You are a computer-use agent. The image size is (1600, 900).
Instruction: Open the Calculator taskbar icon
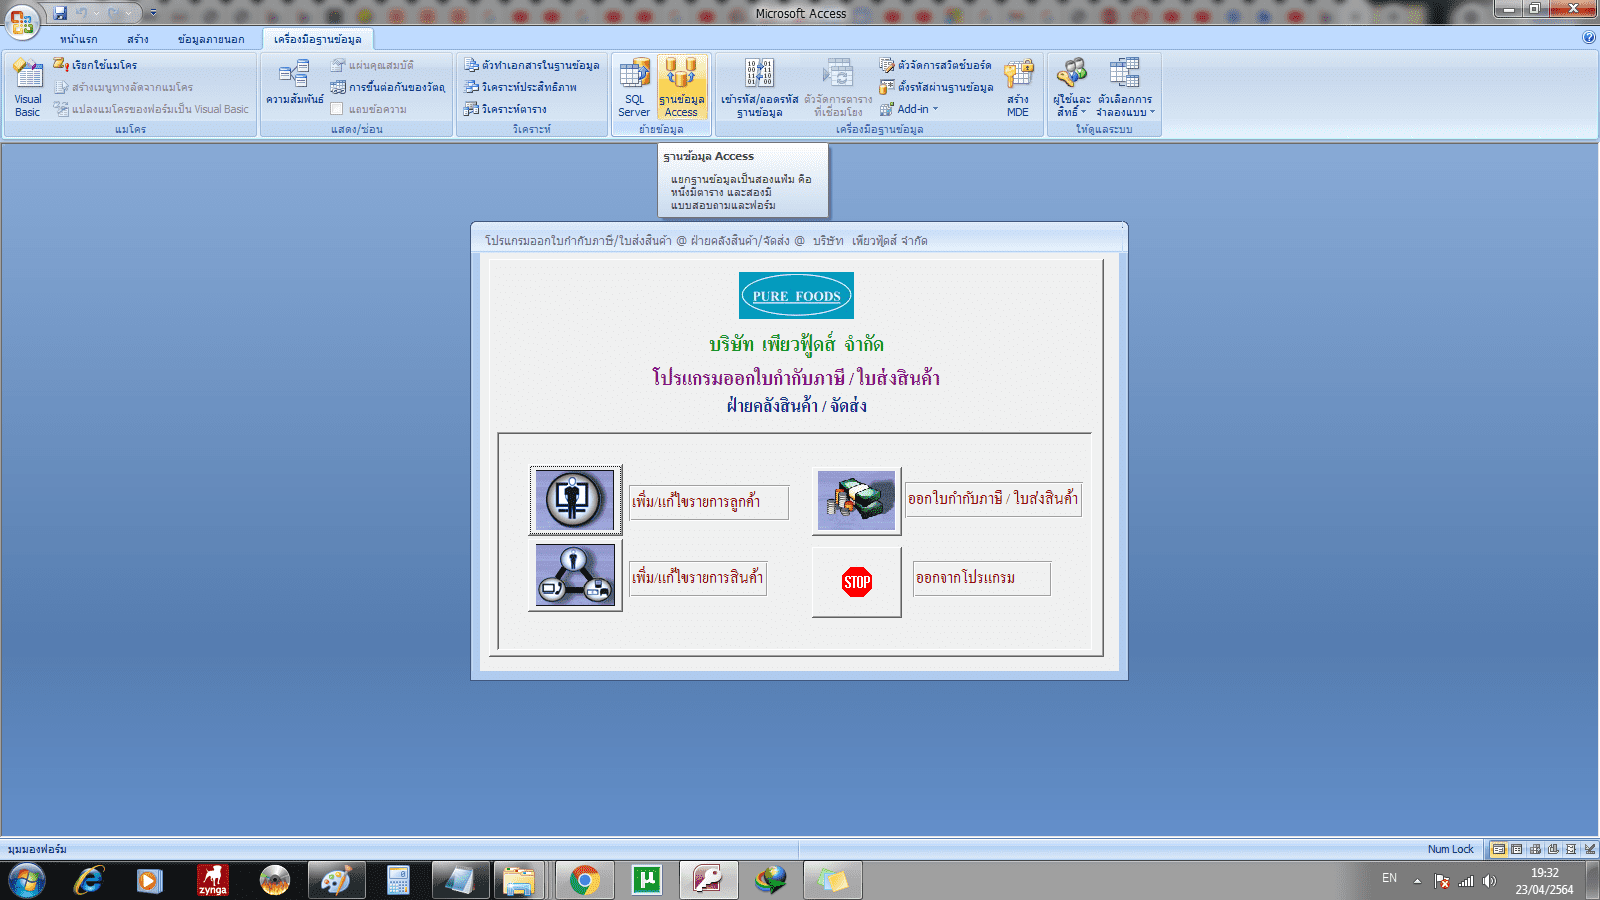398,881
